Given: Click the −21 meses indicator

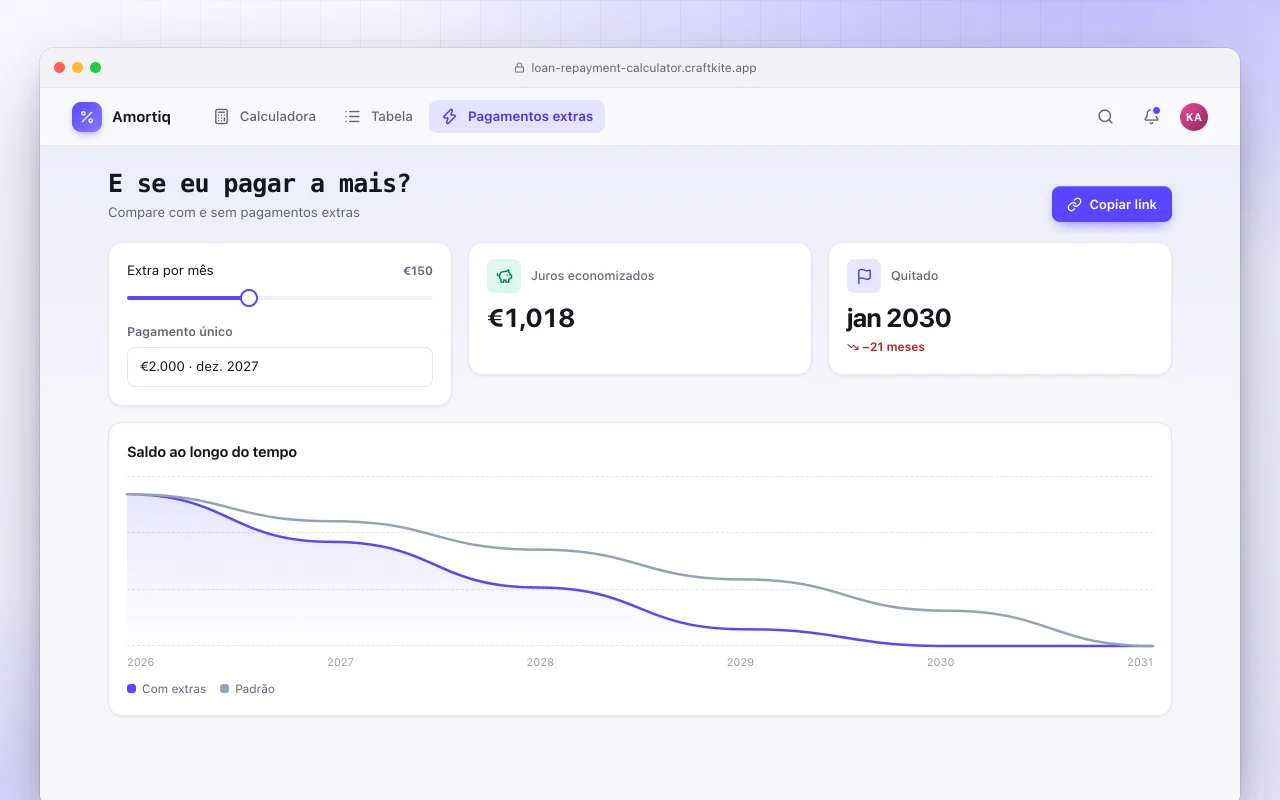Looking at the screenshot, I should [886, 347].
